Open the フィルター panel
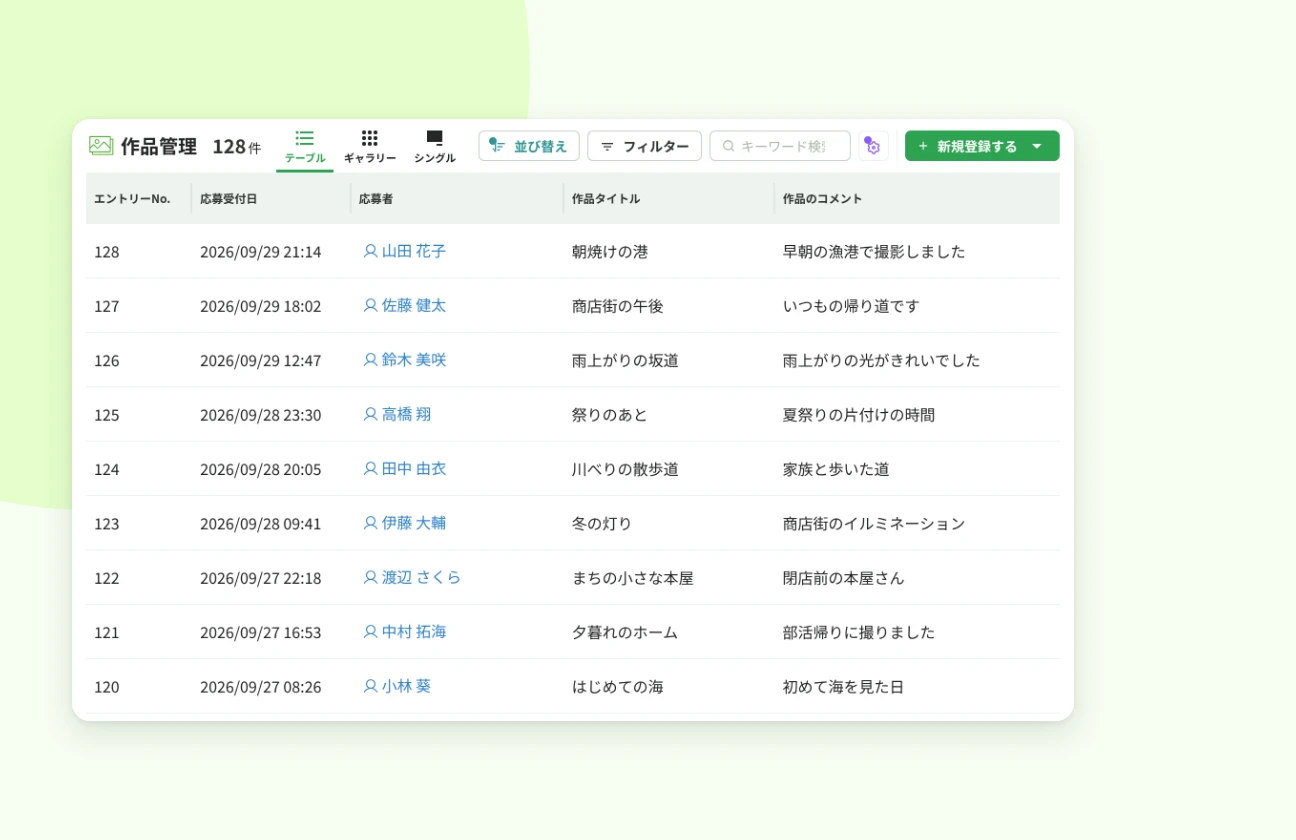1296x840 pixels. tap(644, 146)
